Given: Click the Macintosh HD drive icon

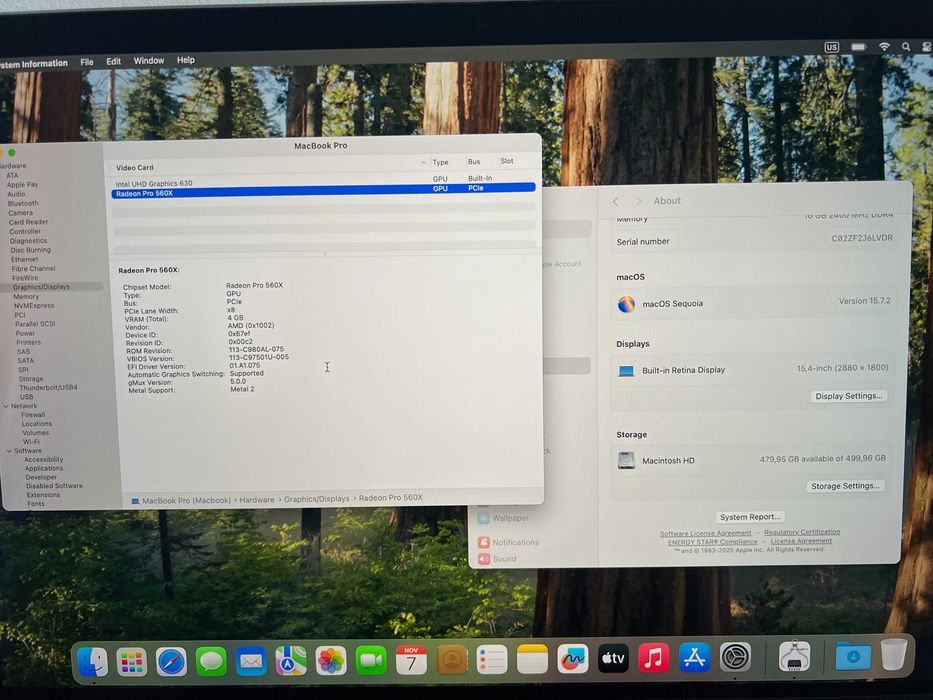Looking at the screenshot, I should click(x=626, y=460).
